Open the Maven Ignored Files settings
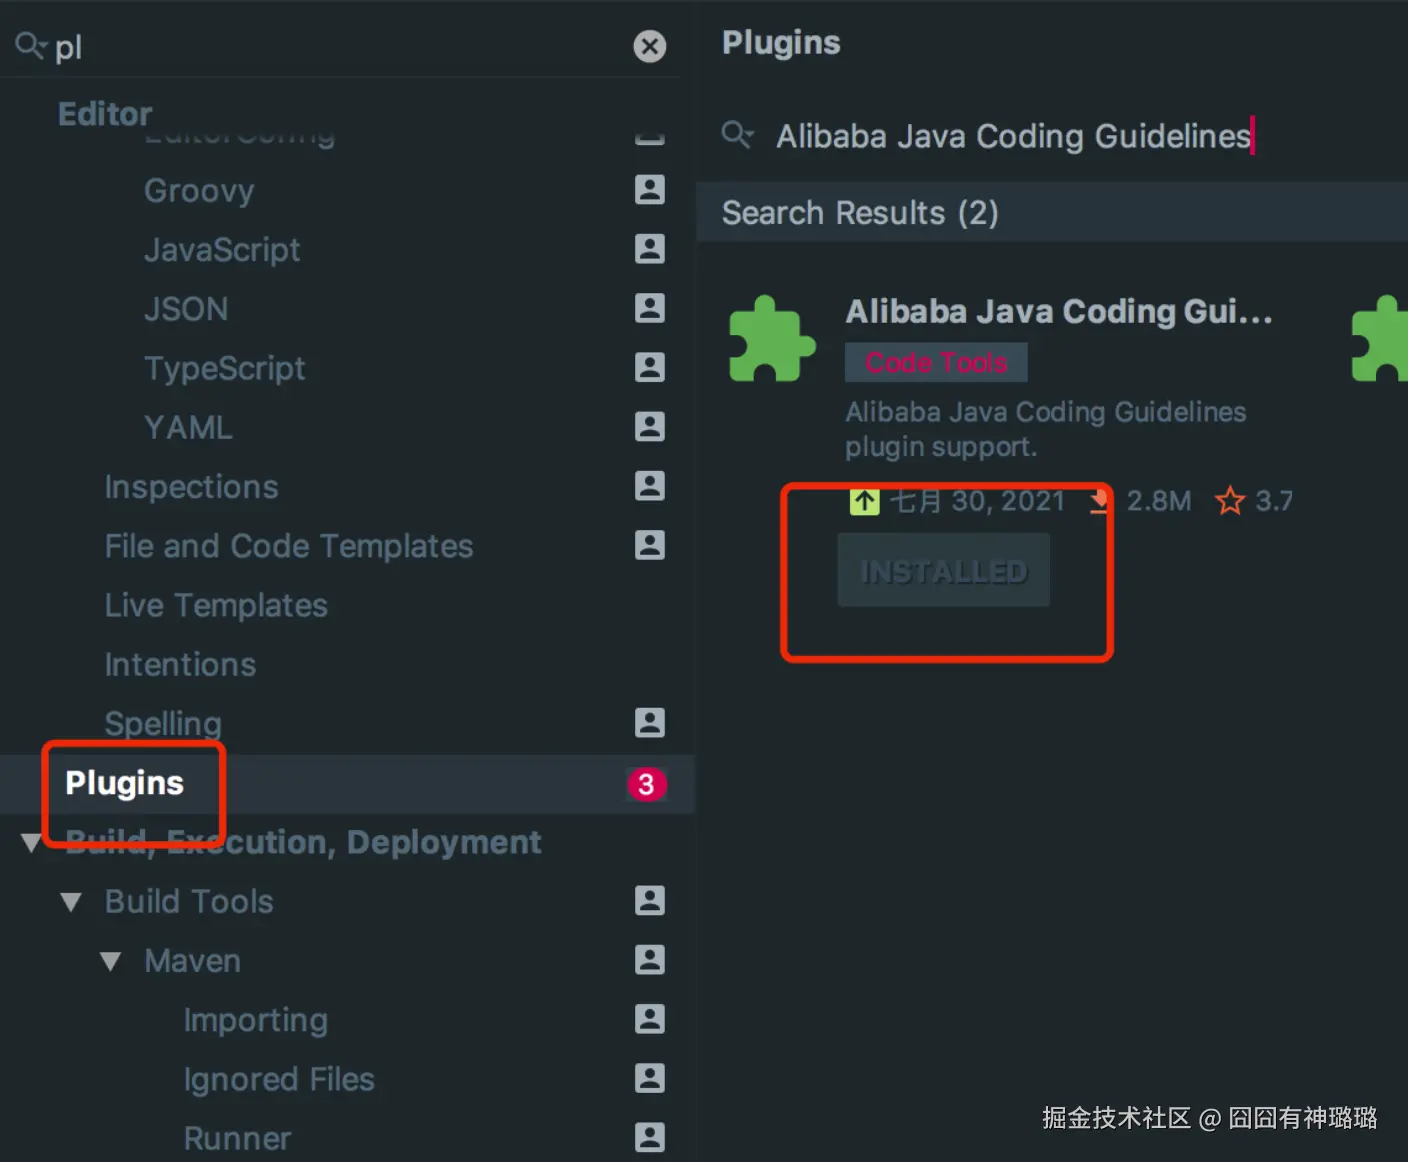1408x1162 pixels. 279,1079
